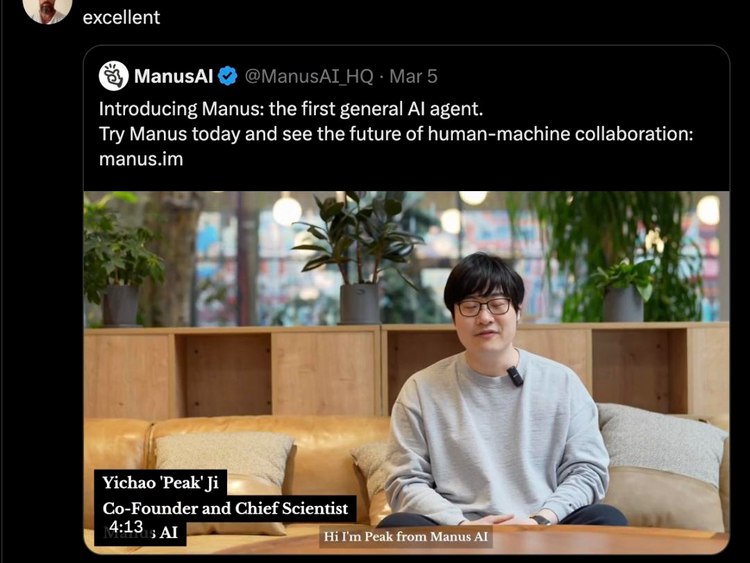Play the ManusAI introduction video

pos(407,372)
